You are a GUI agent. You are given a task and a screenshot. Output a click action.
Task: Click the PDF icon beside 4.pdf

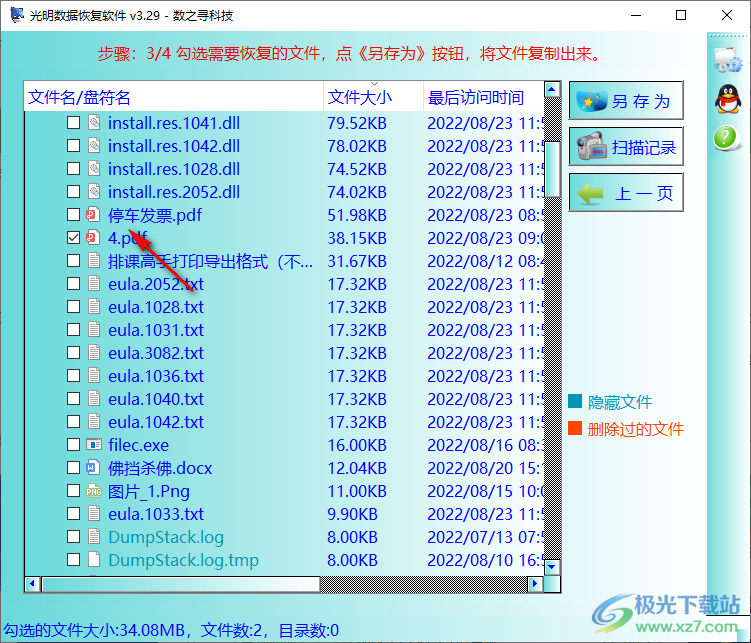click(x=93, y=237)
